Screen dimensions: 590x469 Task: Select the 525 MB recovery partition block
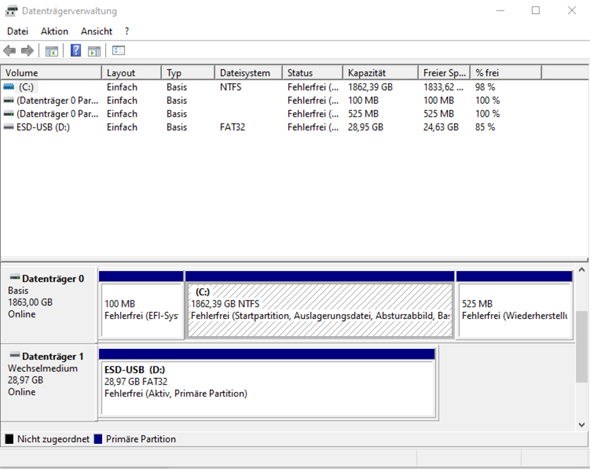pos(514,310)
